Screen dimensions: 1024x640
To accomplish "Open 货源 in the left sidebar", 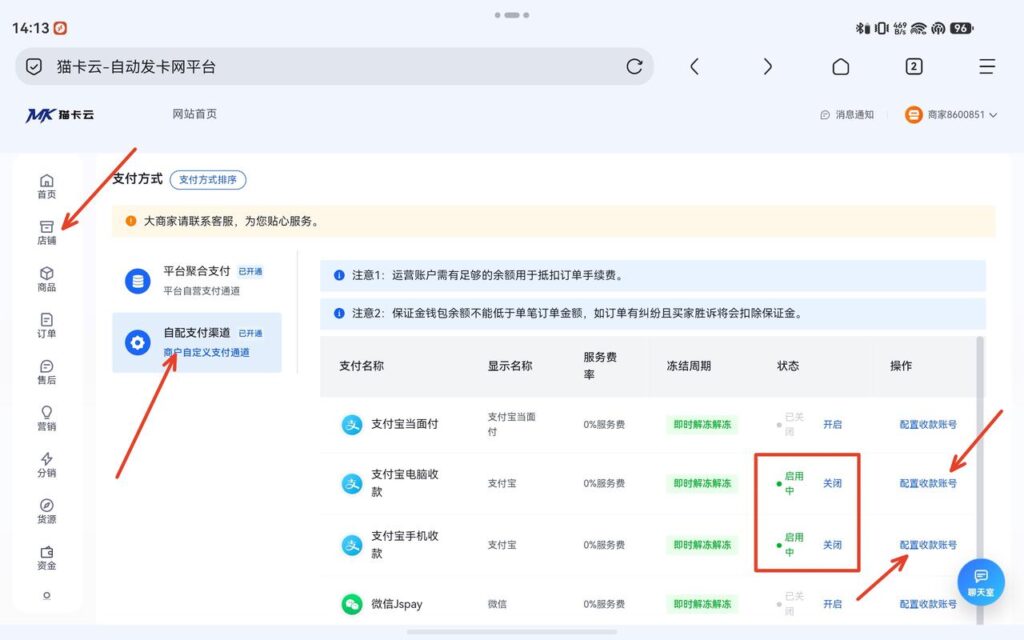I will (46, 511).
